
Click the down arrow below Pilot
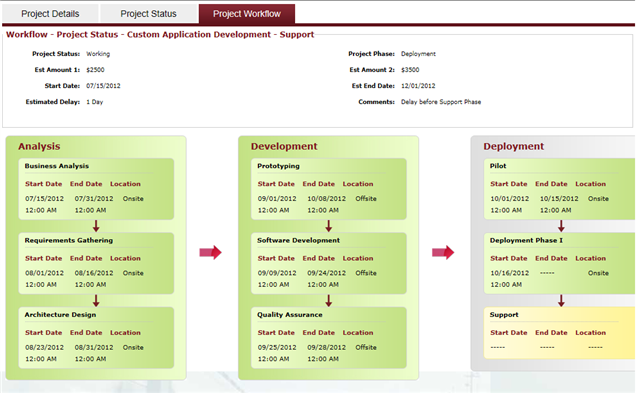coord(561,226)
